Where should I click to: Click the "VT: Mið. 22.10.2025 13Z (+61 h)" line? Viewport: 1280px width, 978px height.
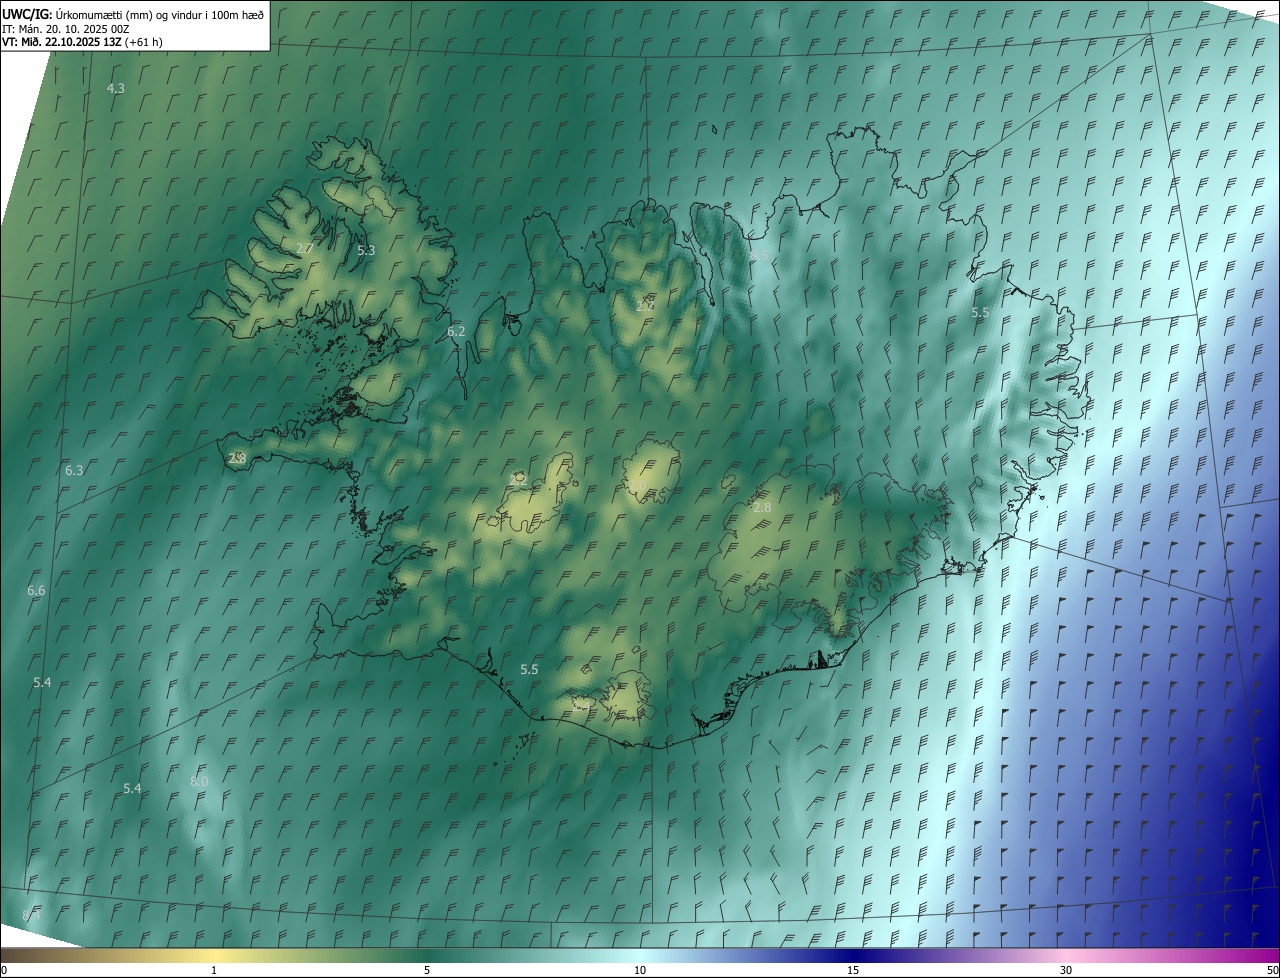click(82, 42)
